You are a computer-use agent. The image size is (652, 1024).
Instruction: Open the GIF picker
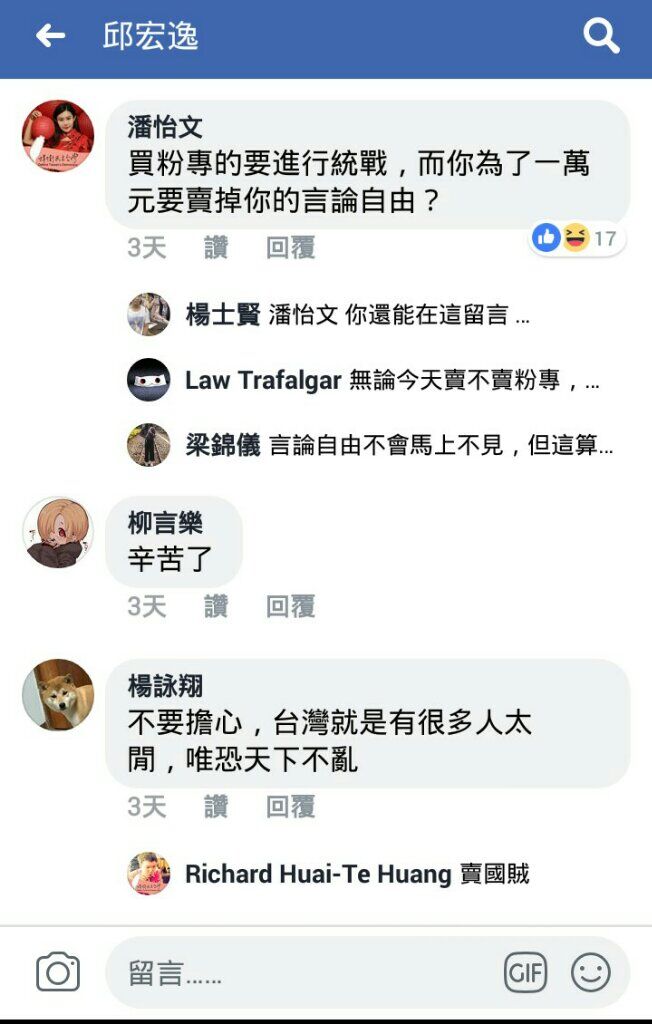pos(525,973)
